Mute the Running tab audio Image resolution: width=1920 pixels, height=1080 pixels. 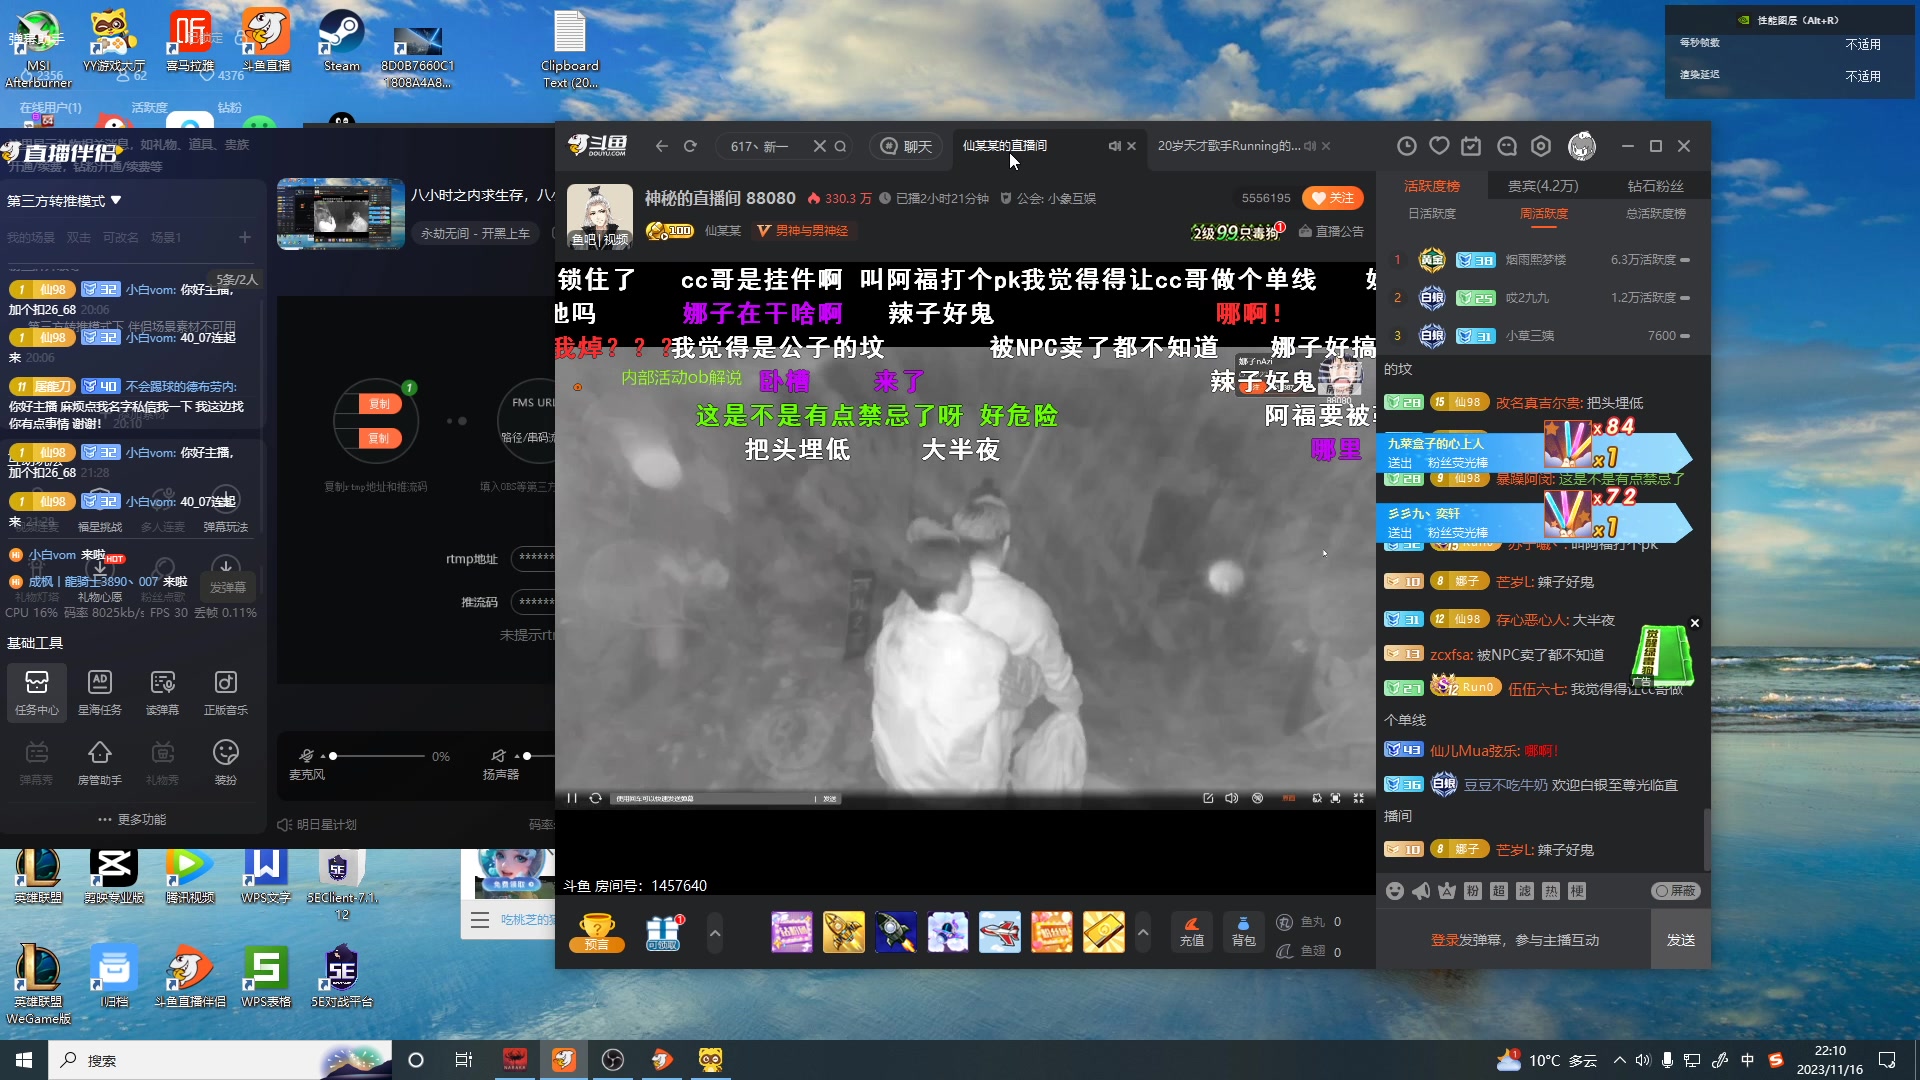1310,146
